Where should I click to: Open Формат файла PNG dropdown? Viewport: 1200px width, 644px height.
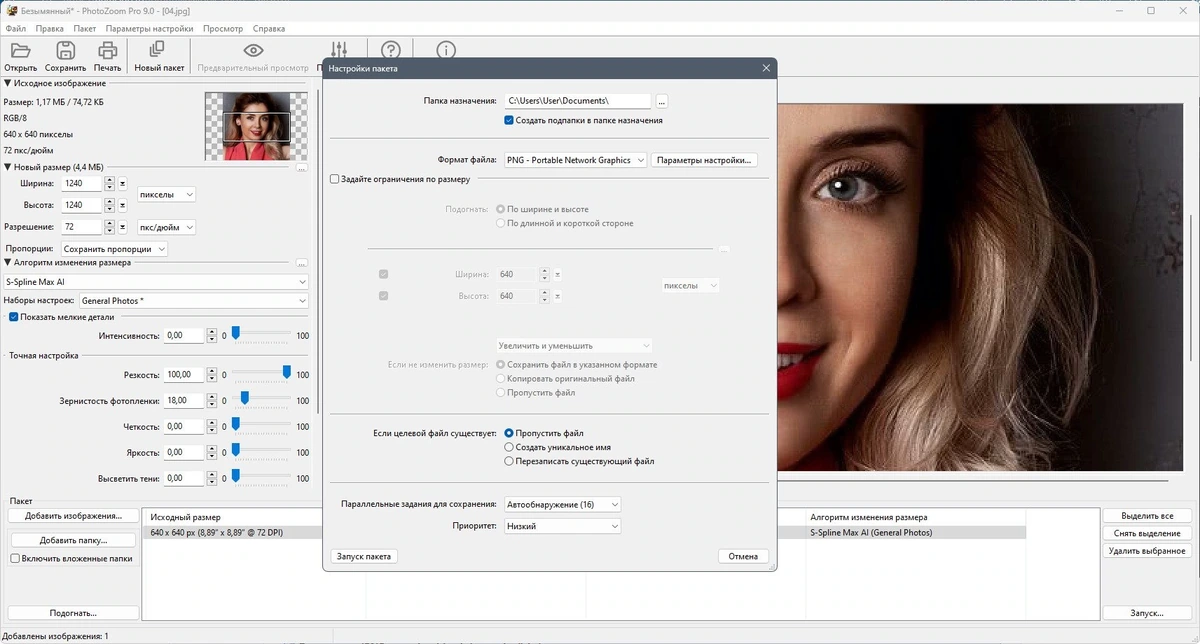(575, 160)
